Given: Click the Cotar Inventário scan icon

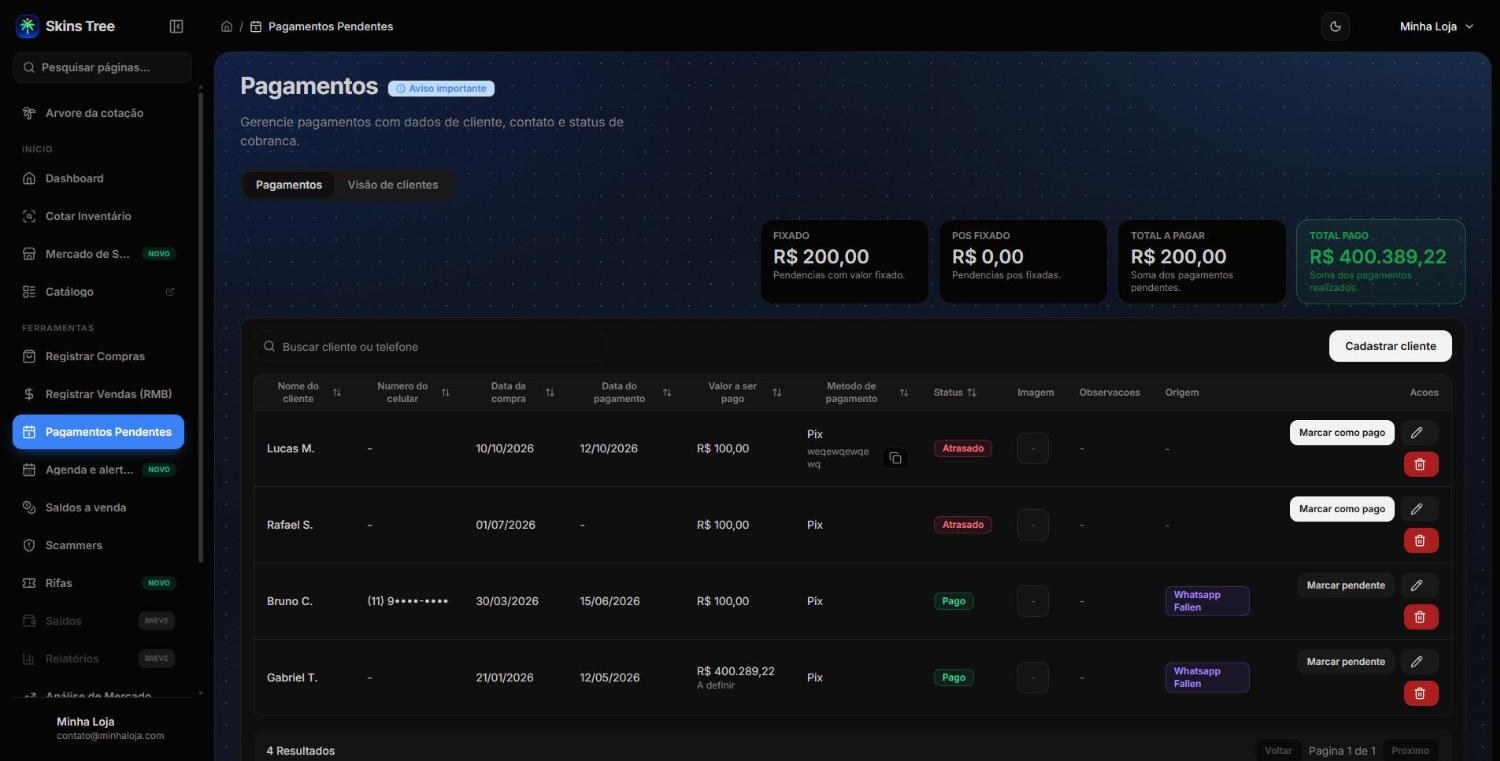Looking at the screenshot, I should 29,216.
